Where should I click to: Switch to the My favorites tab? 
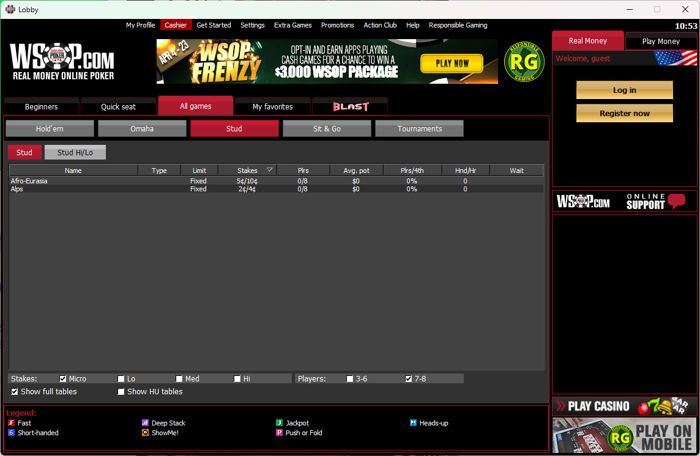point(272,106)
